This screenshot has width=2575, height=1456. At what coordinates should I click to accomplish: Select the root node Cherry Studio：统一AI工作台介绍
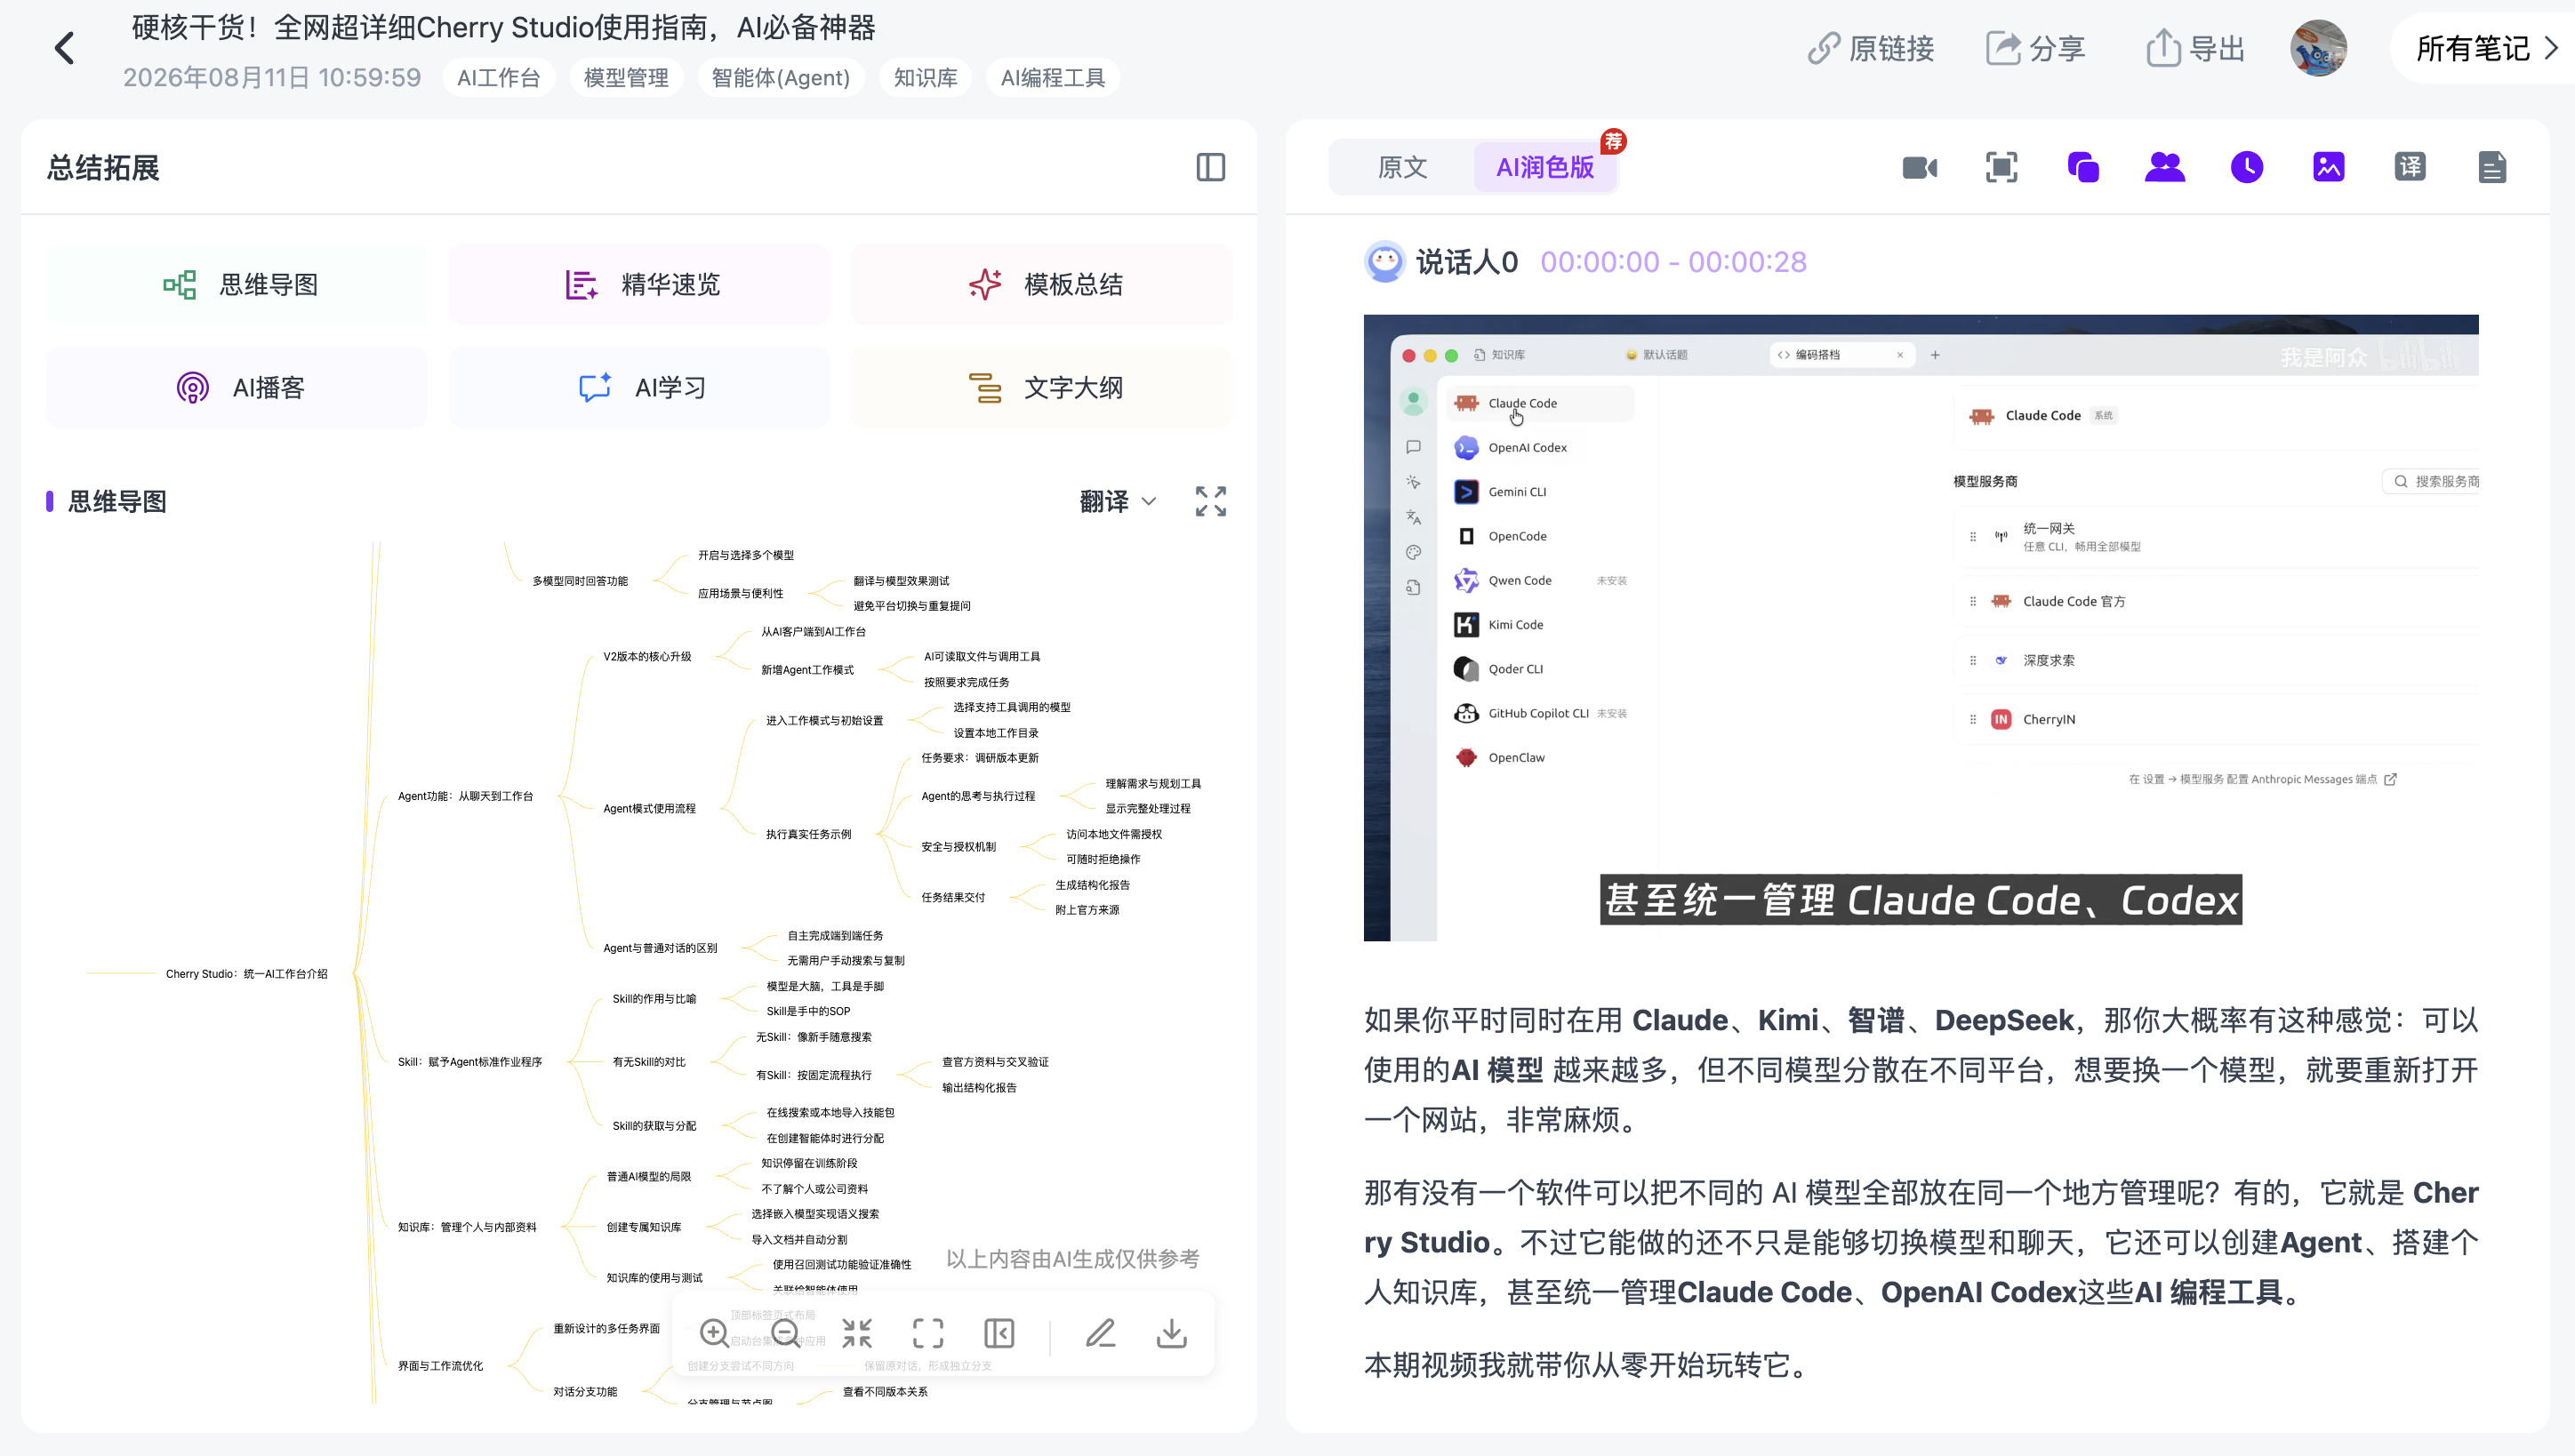[x=247, y=974]
